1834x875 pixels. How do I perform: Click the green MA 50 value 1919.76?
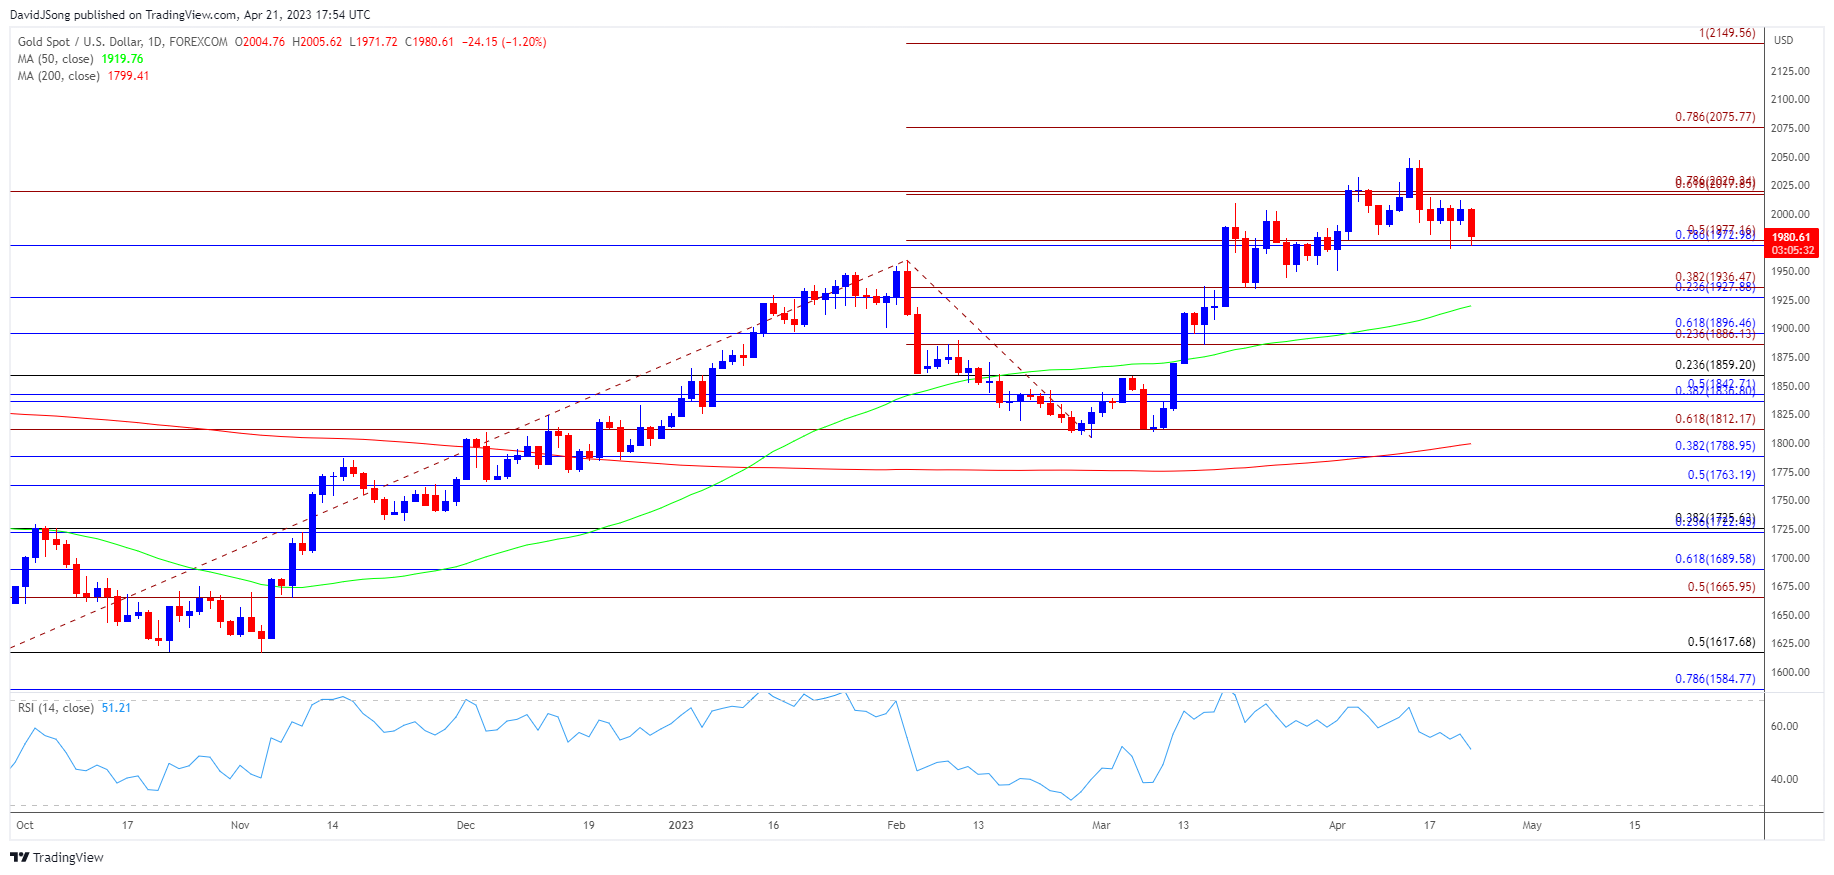coord(123,59)
